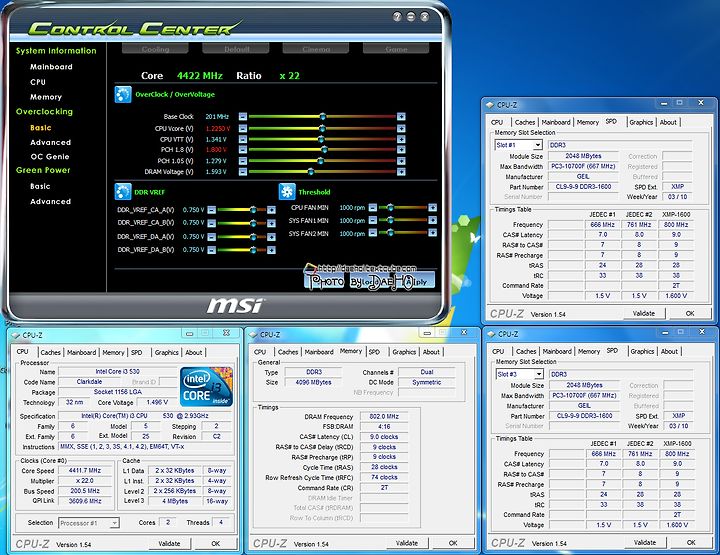Click plus button for DDR_VREF_DA_A

pos(271,237)
